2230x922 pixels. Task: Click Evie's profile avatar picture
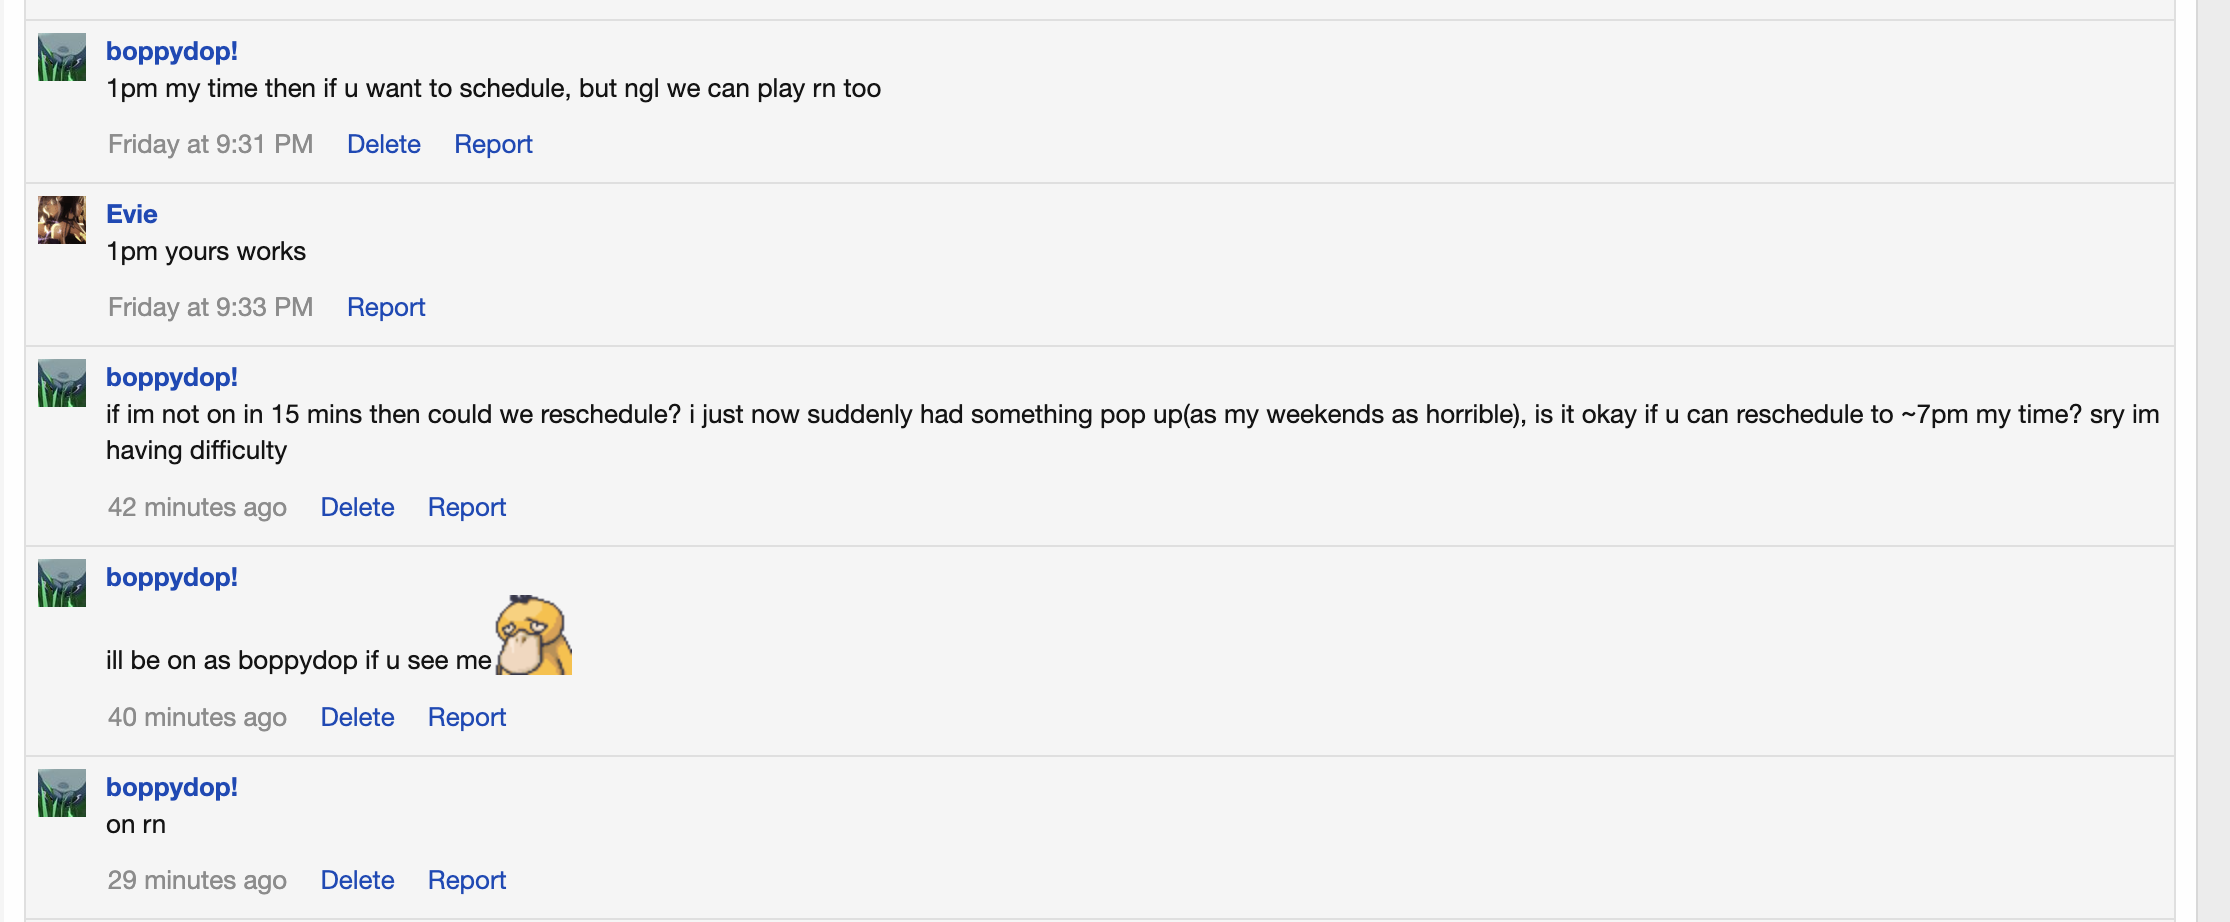tap(62, 220)
